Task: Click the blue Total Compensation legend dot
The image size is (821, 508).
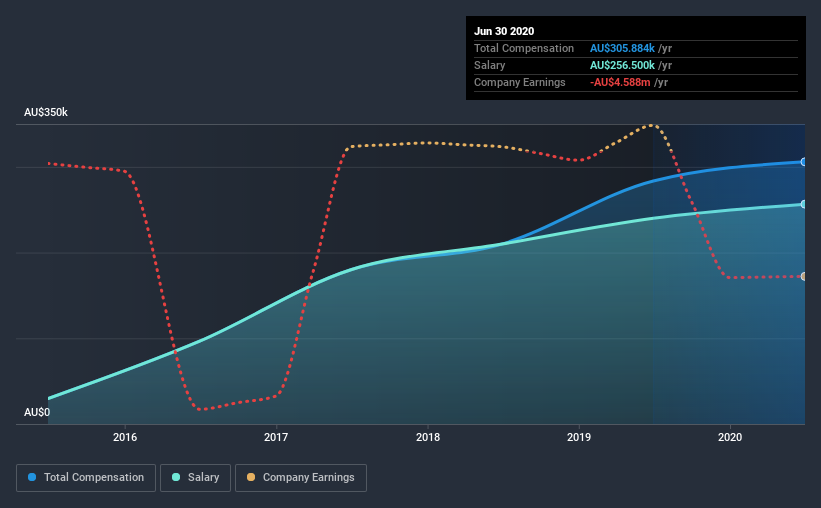Action: 32,477
